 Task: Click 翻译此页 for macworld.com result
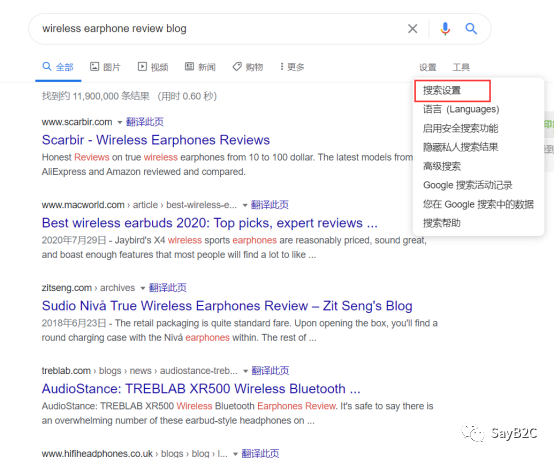pos(270,205)
